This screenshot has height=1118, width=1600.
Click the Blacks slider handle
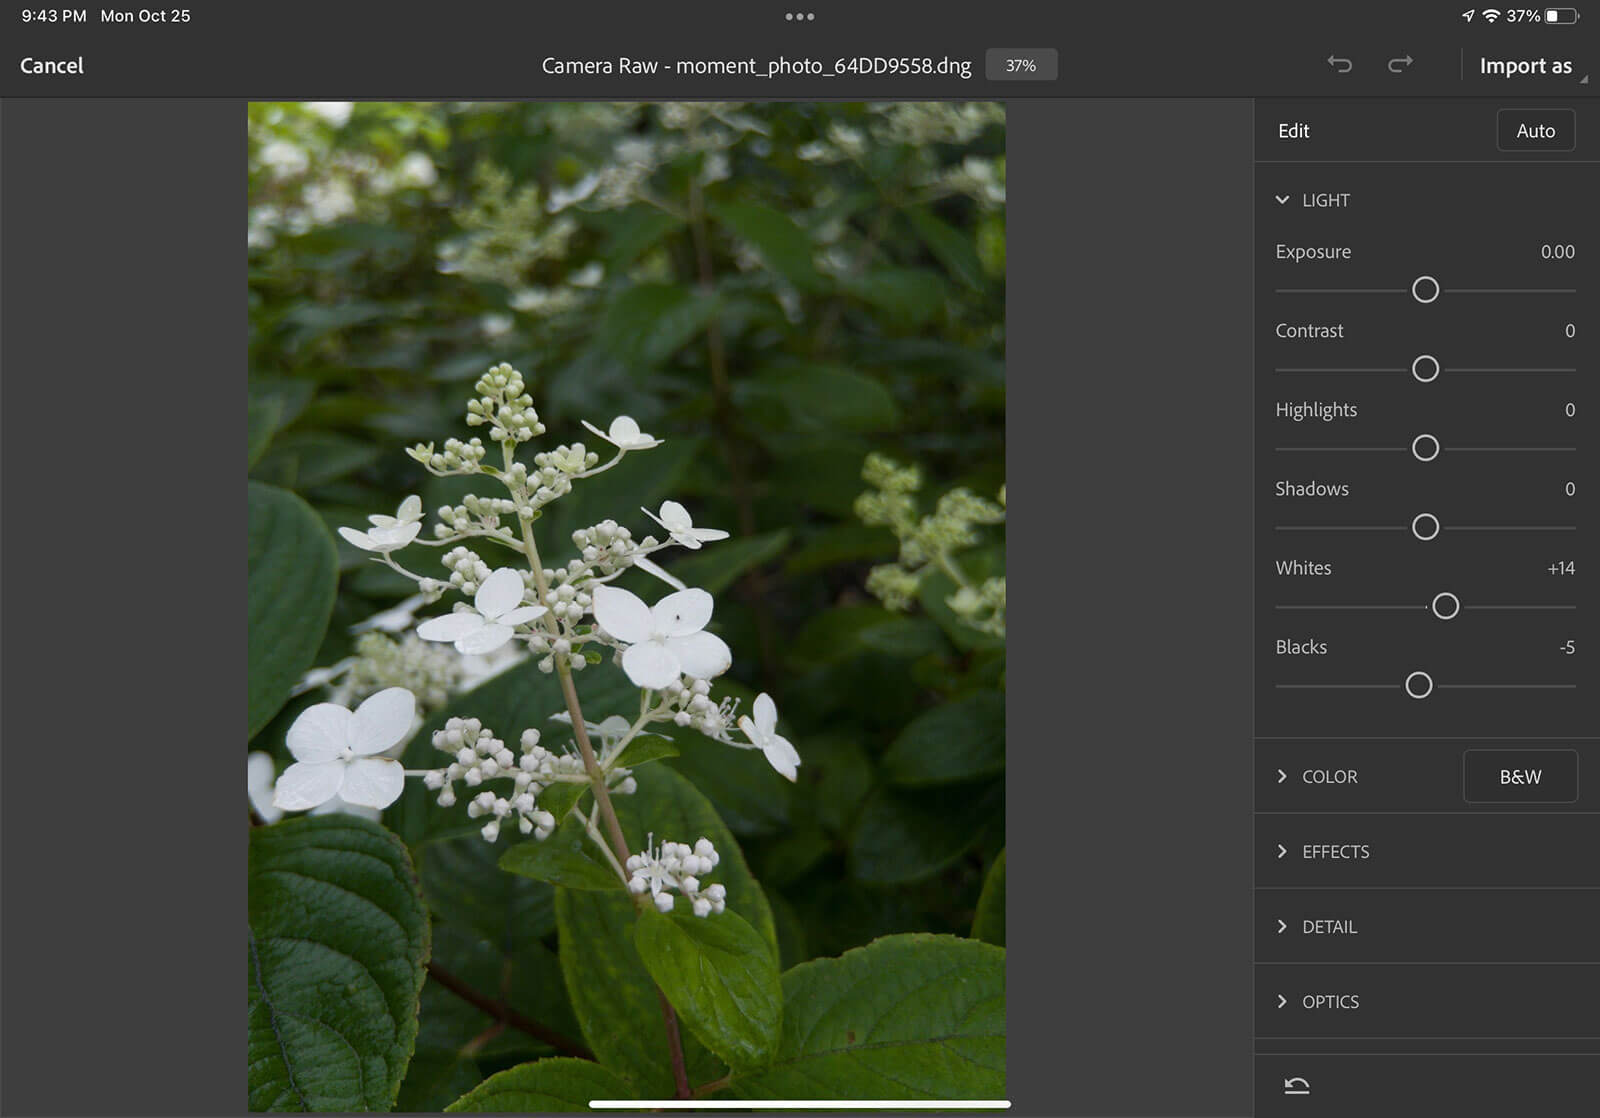(1418, 685)
